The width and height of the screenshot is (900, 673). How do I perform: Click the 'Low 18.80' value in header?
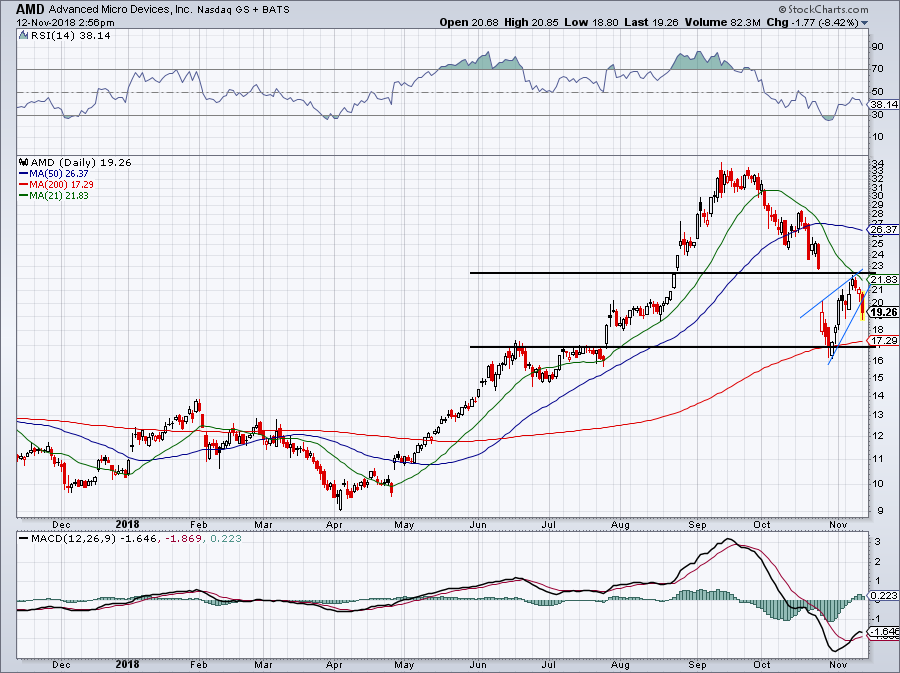(591, 22)
